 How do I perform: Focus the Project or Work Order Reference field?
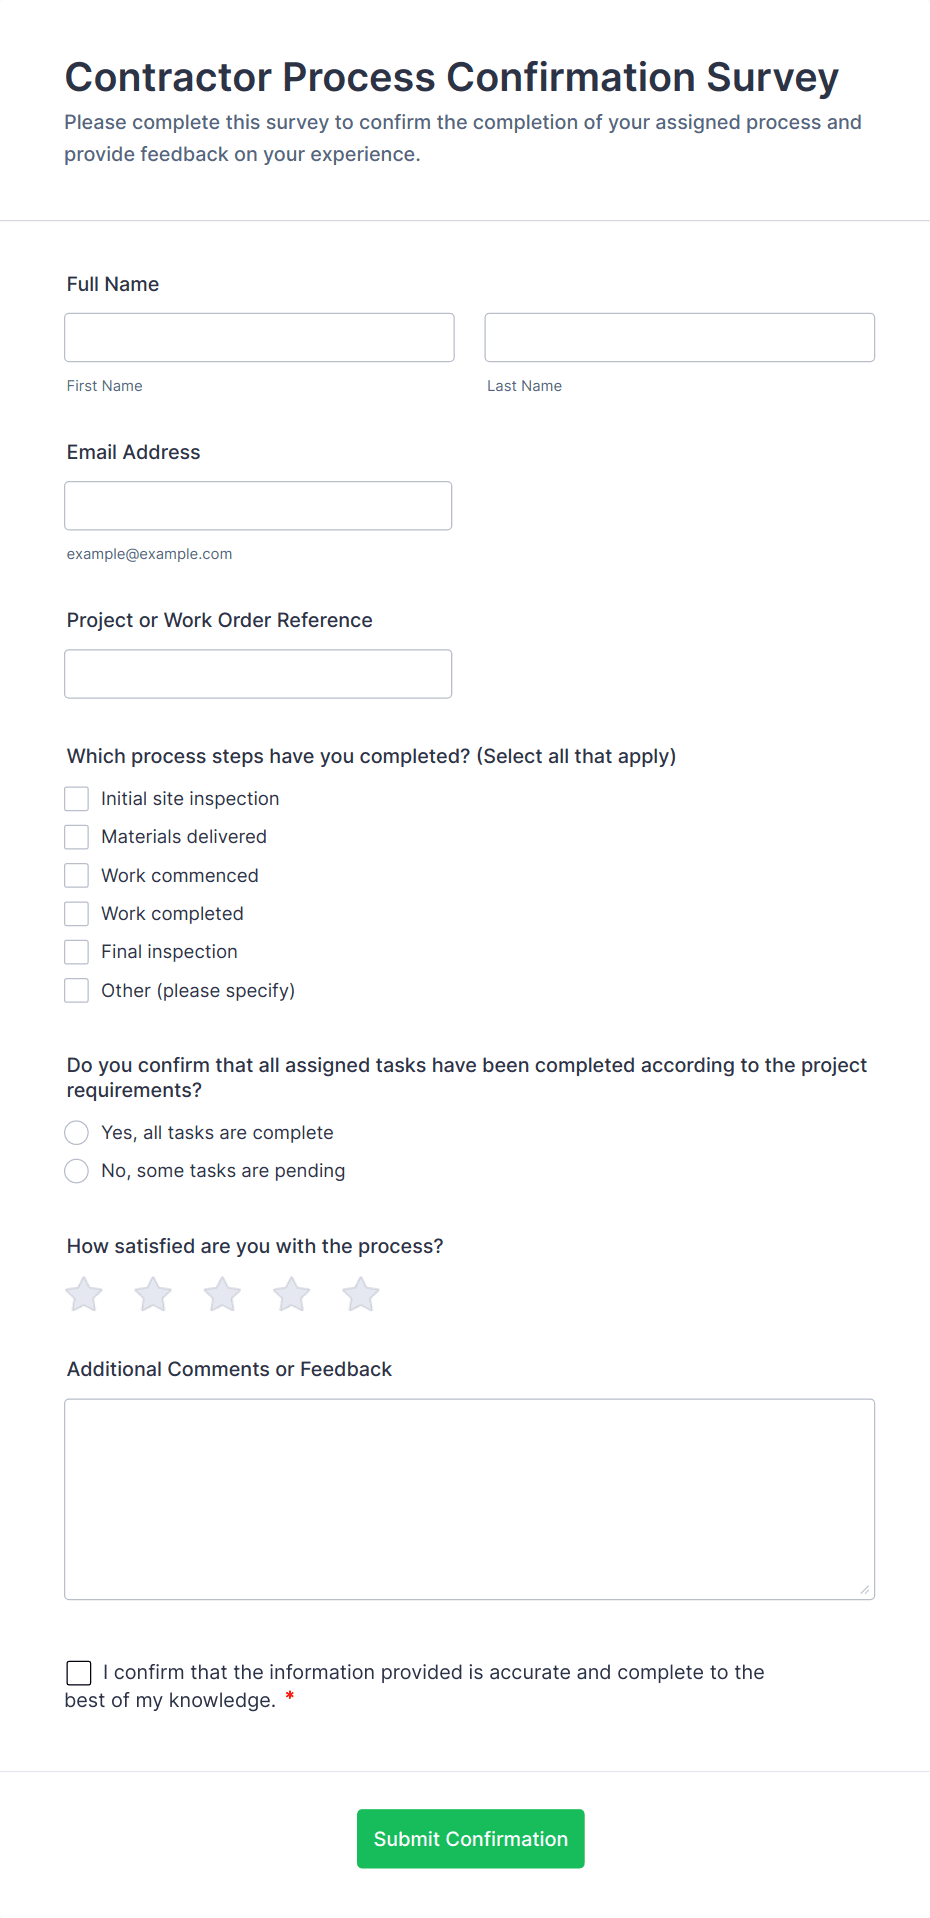point(258,674)
